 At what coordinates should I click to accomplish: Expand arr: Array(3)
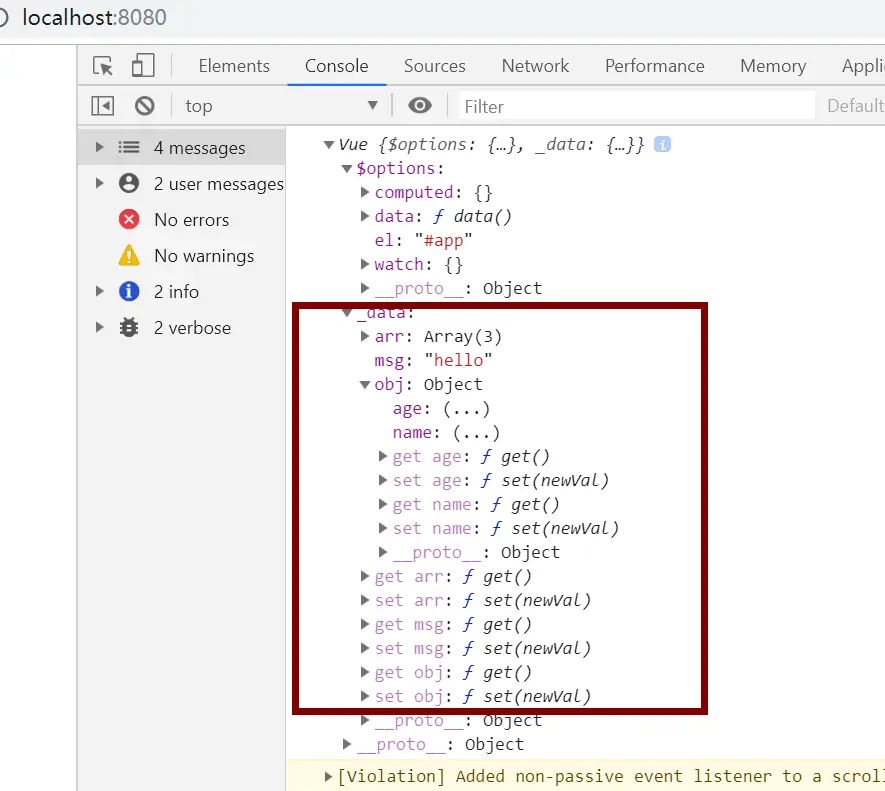coord(365,336)
